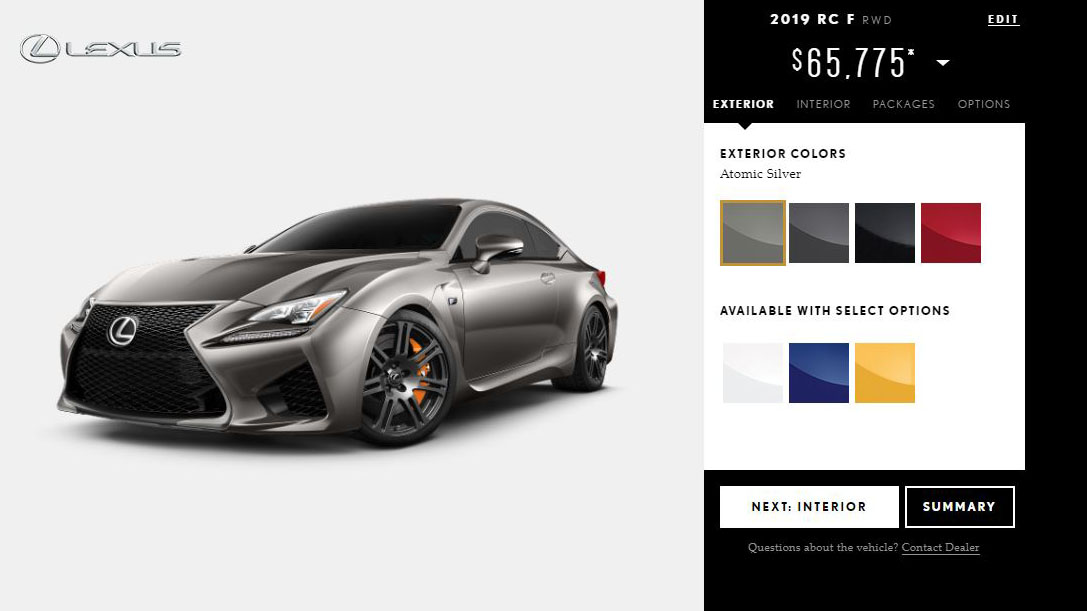Expand the price details dropdown arrow
This screenshot has height=611, width=1087.
coord(943,63)
